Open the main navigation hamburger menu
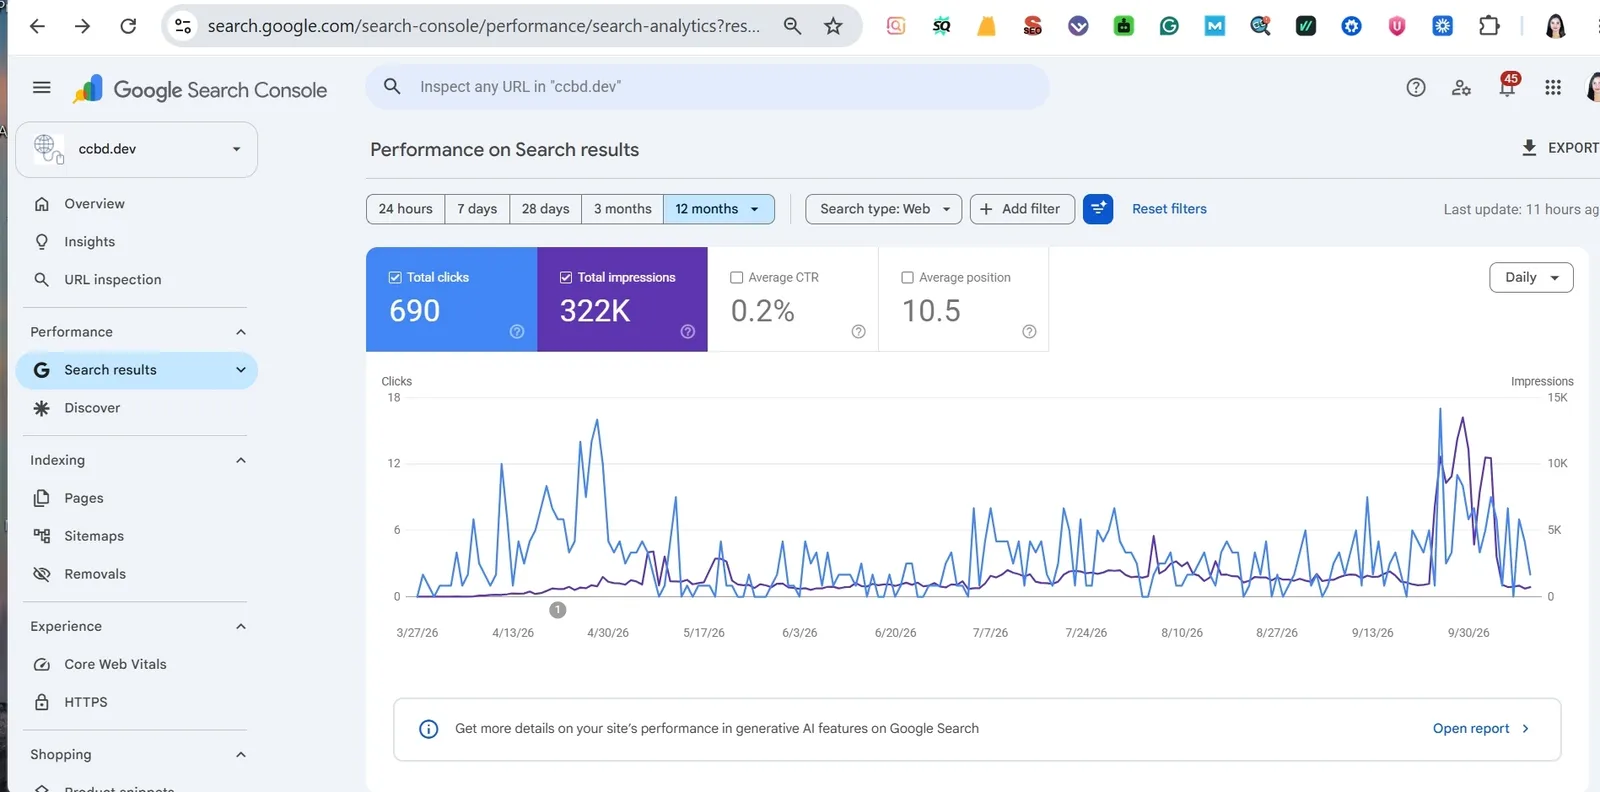This screenshot has height=792, width=1600. tap(42, 88)
